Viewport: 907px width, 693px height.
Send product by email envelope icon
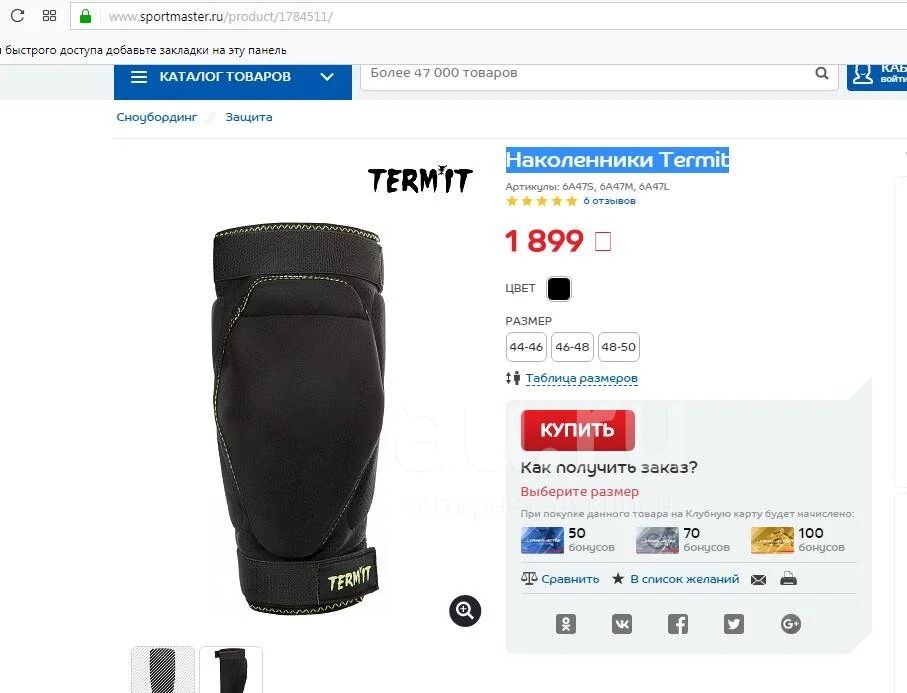pyautogui.click(x=758, y=580)
